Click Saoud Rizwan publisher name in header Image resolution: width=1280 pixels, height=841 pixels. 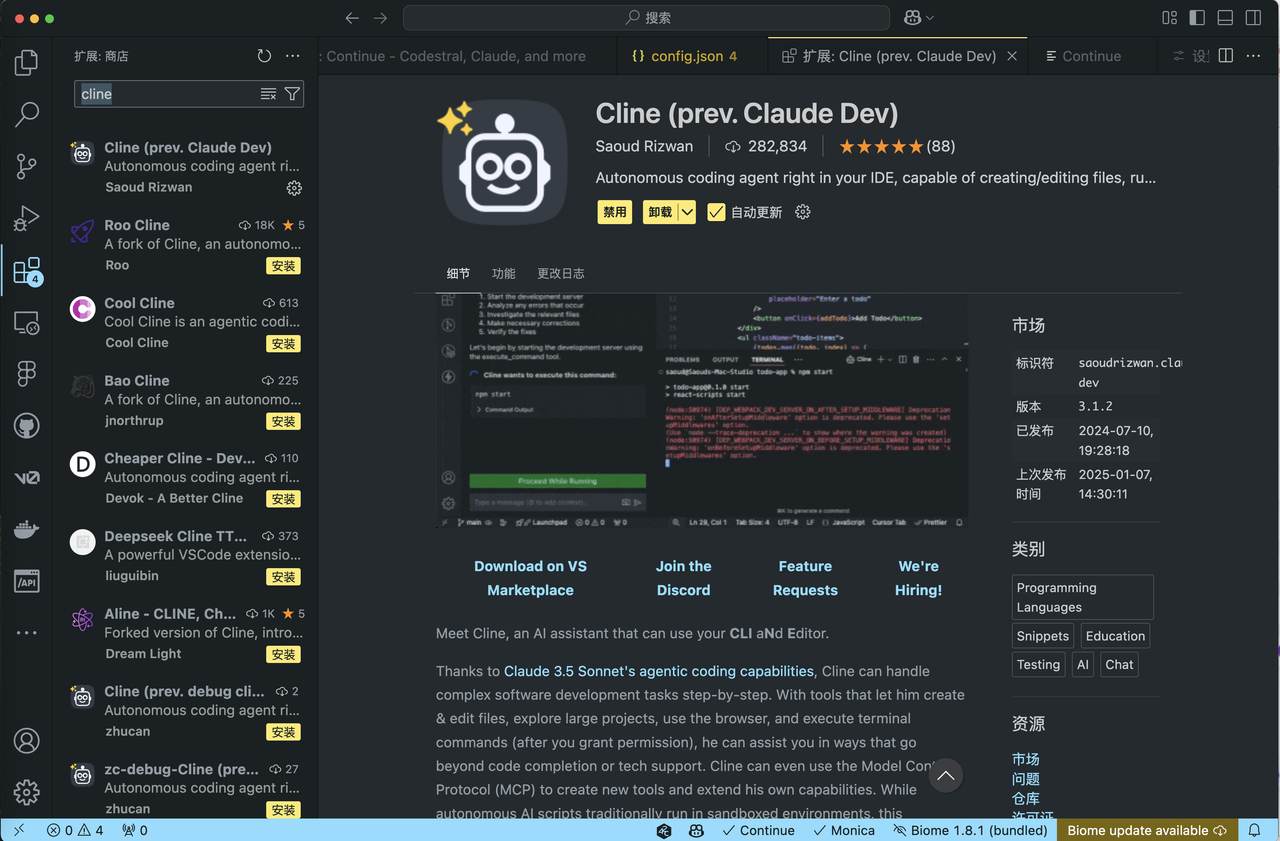[x=644, y=146]
